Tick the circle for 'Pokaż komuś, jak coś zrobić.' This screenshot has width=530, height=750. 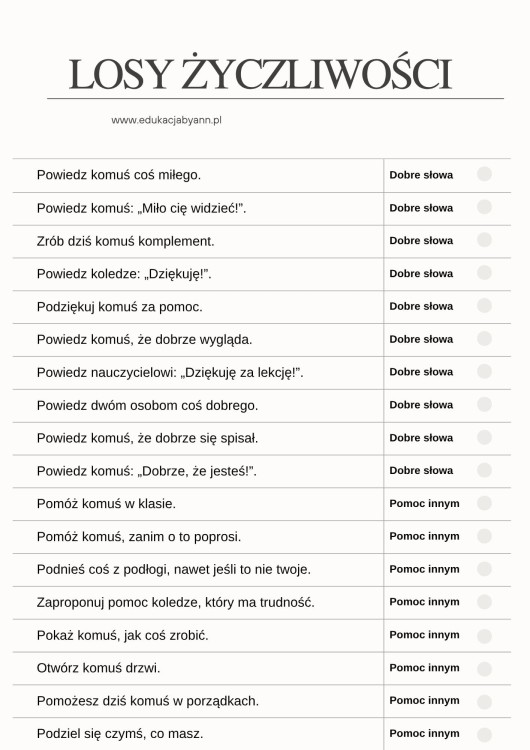(484, 636)
